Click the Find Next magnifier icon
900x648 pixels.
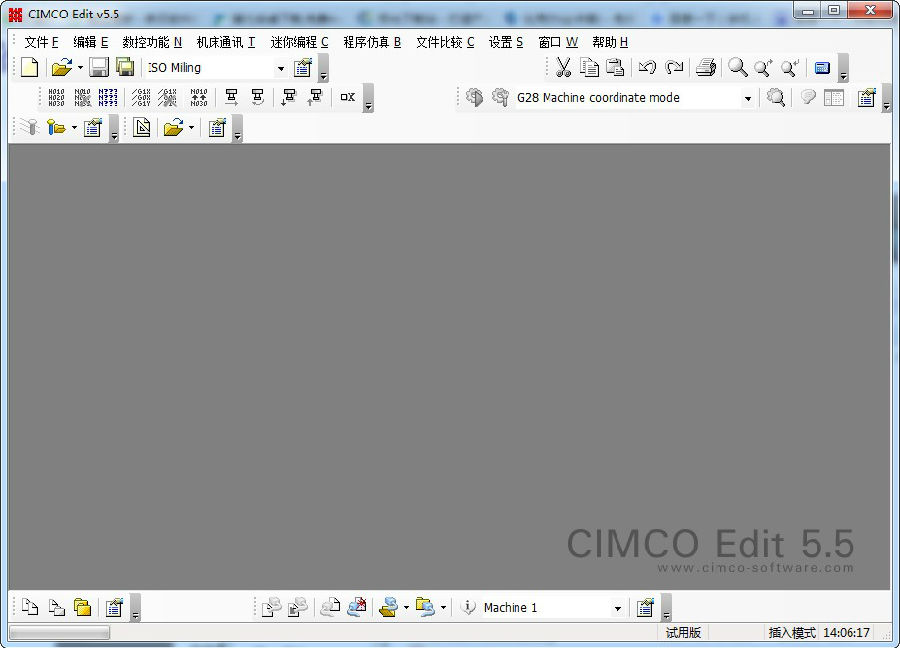coord(763,68)
